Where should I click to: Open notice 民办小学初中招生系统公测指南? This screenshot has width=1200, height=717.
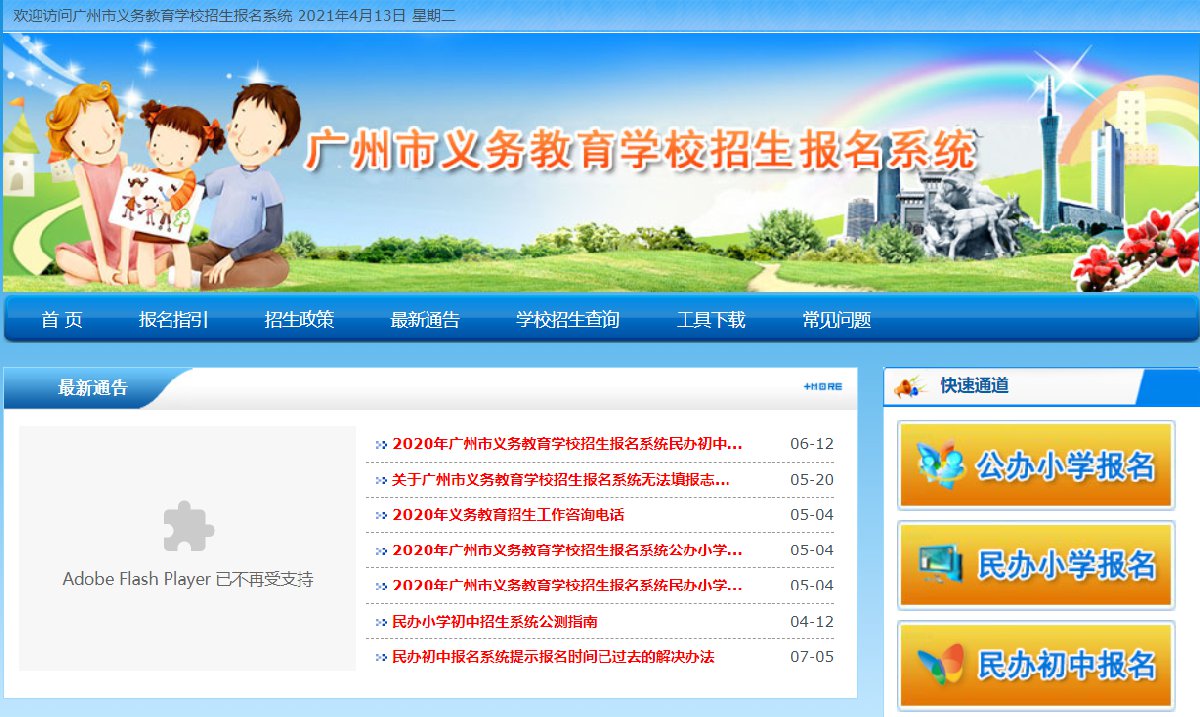[x=495, y=621]
